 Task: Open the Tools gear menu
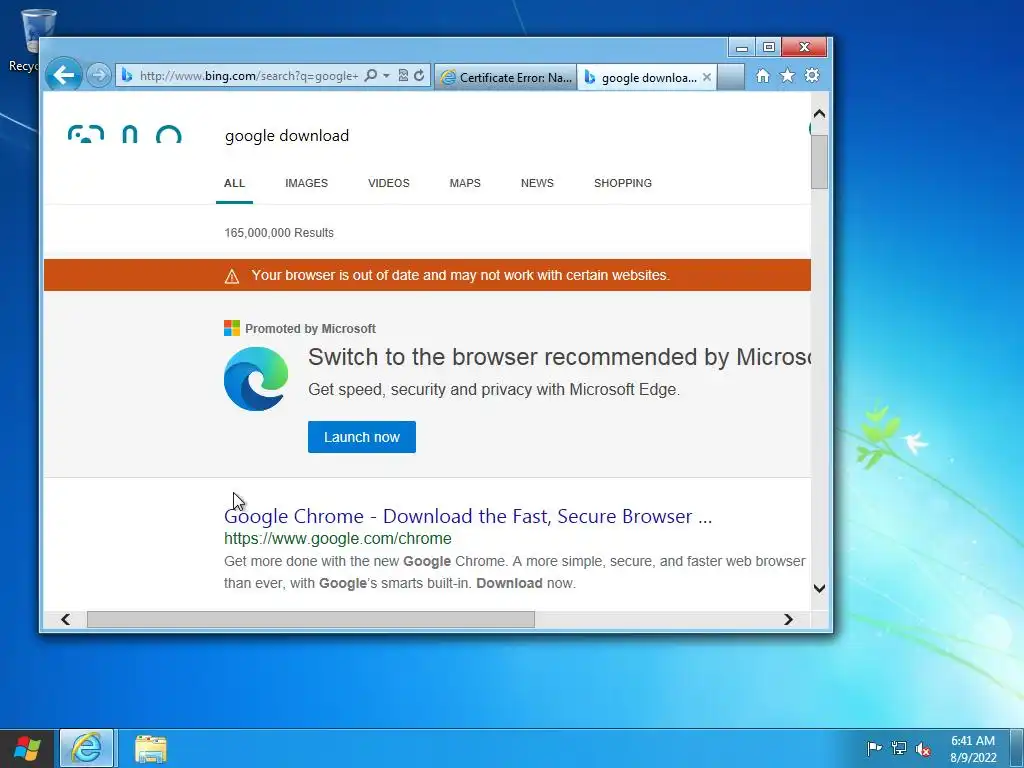(x=812, y=76)
